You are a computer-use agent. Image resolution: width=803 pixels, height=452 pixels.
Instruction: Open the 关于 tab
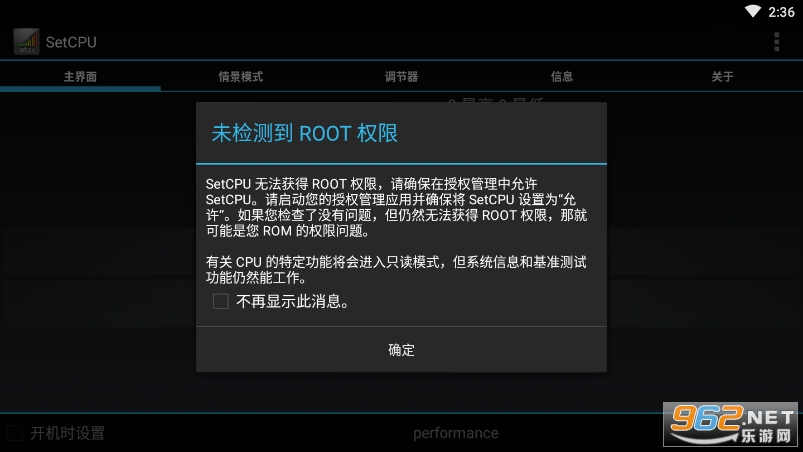click(723, 77)
